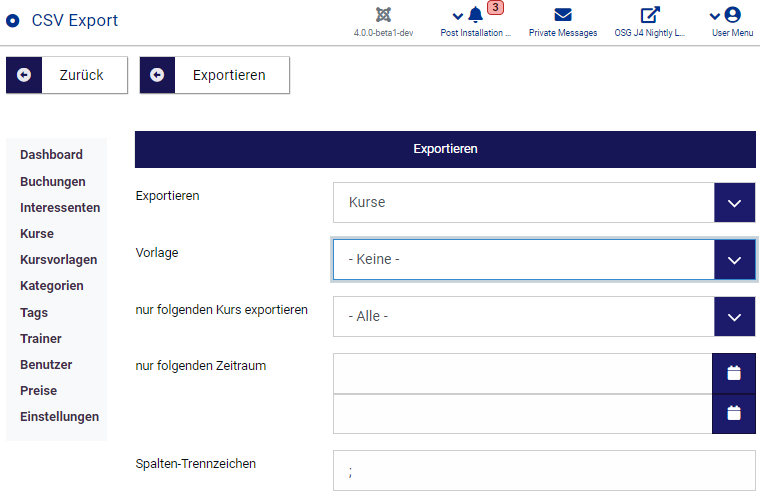Expand the Vorlage dropdown
The width and height of the screenshot is (760, 494).
(735, 260)
